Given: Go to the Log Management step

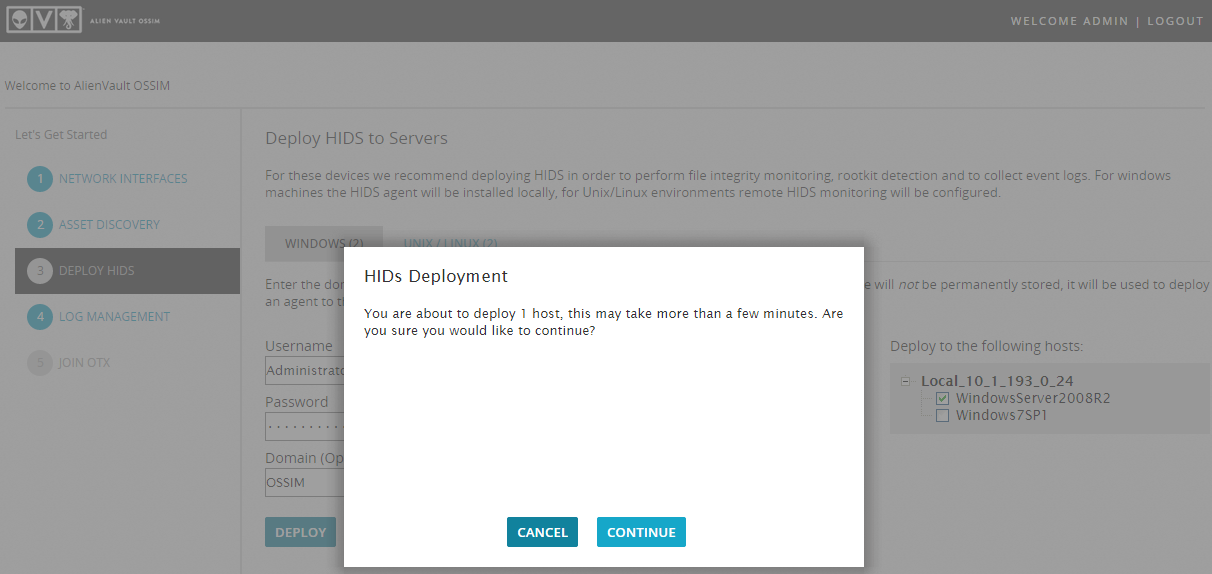Looking at the screenshot, I should click(114, 317).
